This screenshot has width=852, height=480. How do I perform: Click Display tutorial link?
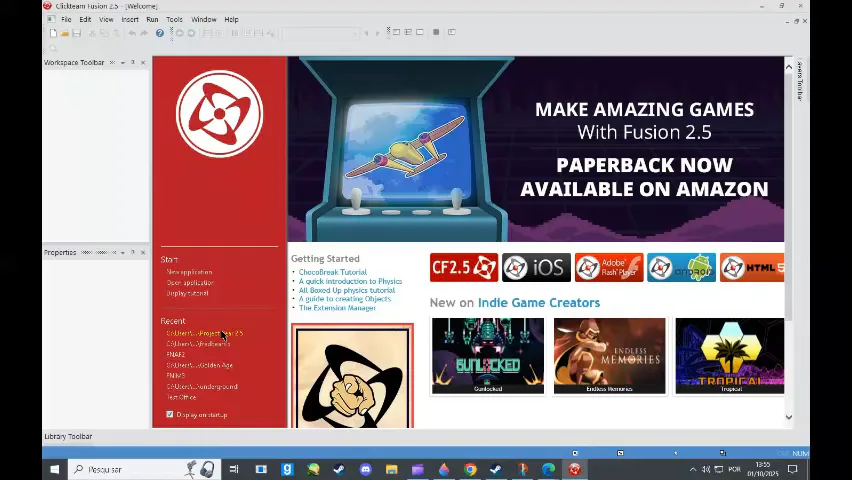[x=187, y=293]
